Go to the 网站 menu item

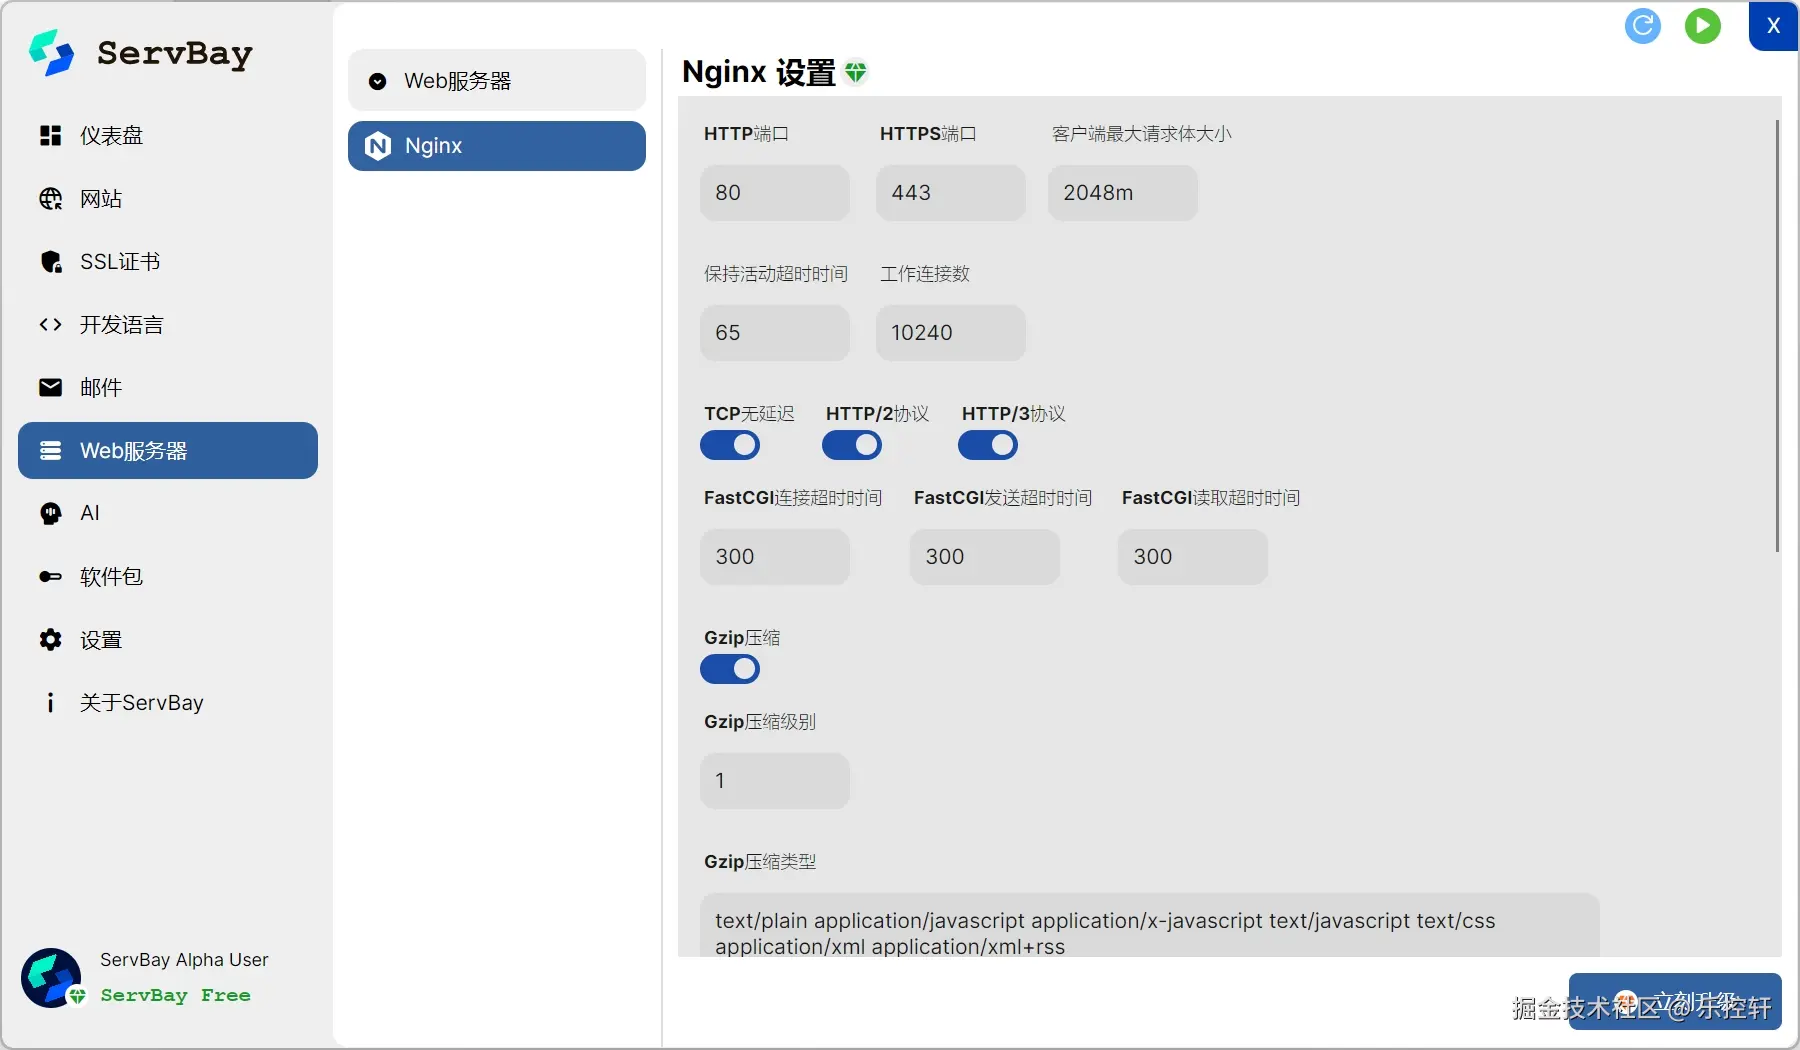tap(168, 199)
